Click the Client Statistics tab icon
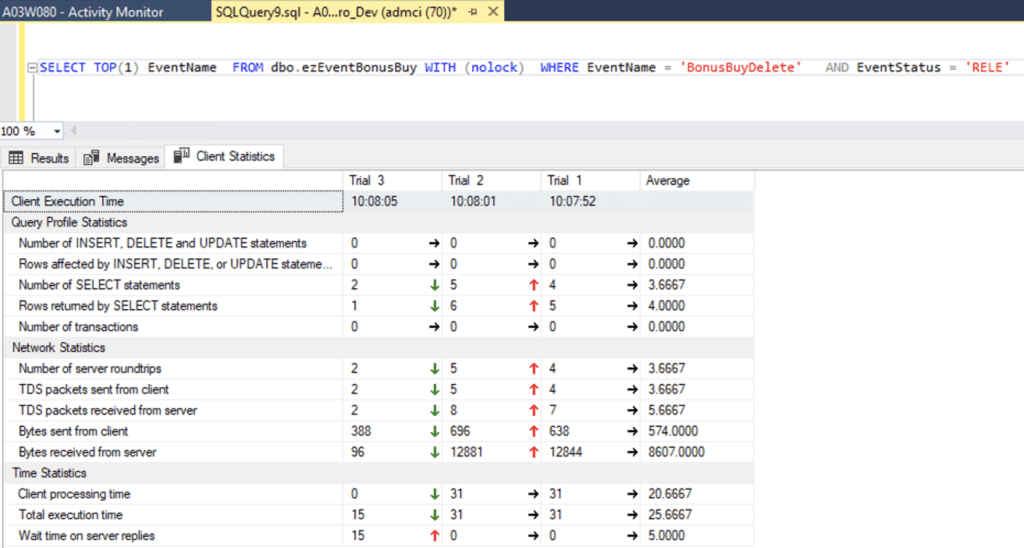This screenshot has width=1024, height=548. [181, 156]
